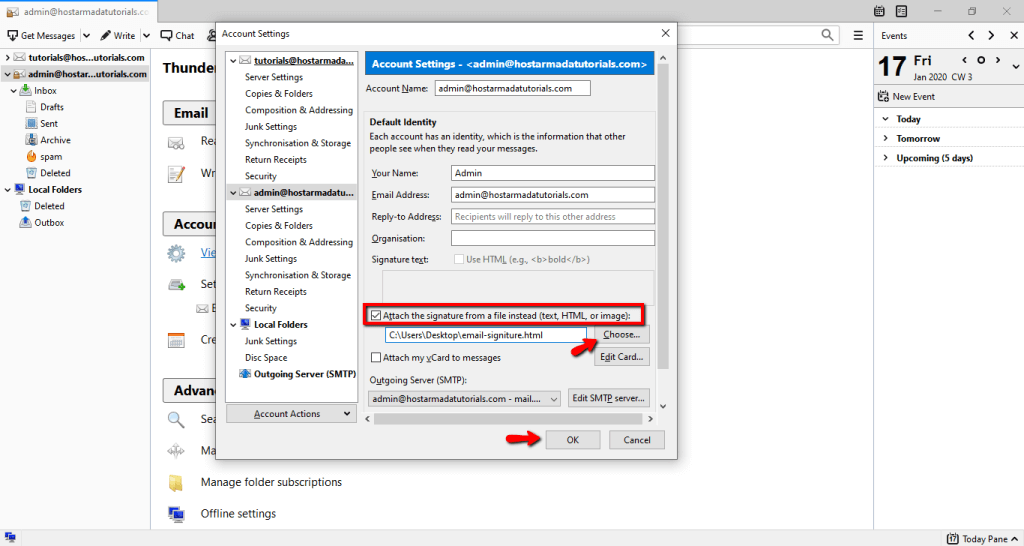1024x546 pixels.
Task: Open Copies & Folders under admin account
Action: coord(279,225)
